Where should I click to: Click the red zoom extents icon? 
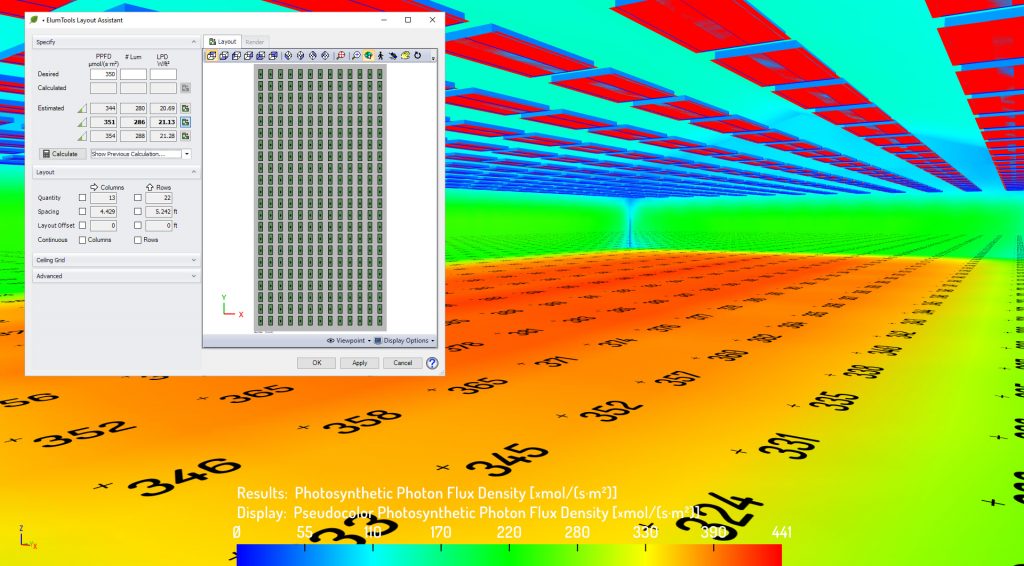[340, 55]
